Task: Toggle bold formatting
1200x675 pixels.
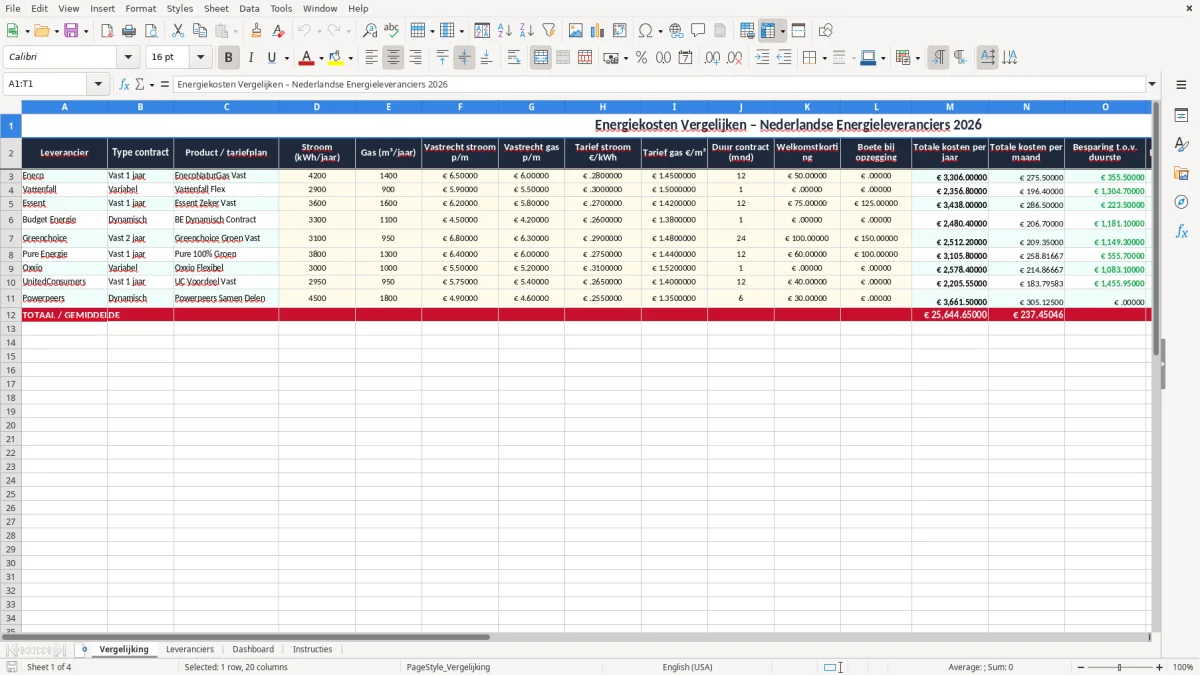Action: tap(228, 58)
